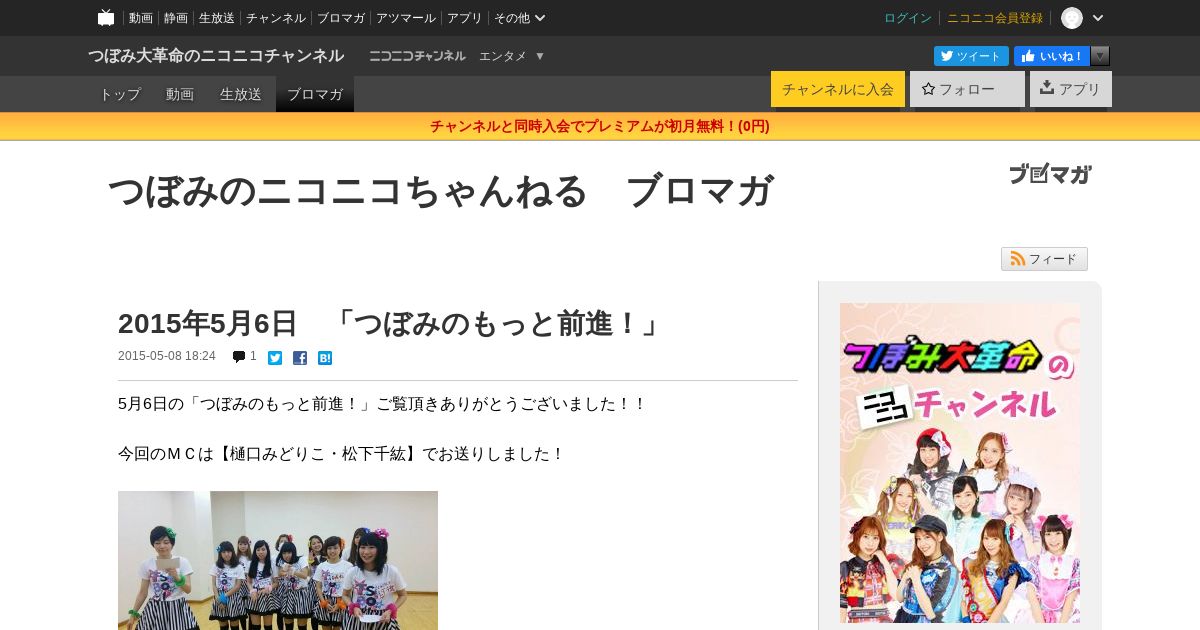This screenshot has height=630, width=1200.
Task: Open アツマール in the top bar
Action: 406,18
